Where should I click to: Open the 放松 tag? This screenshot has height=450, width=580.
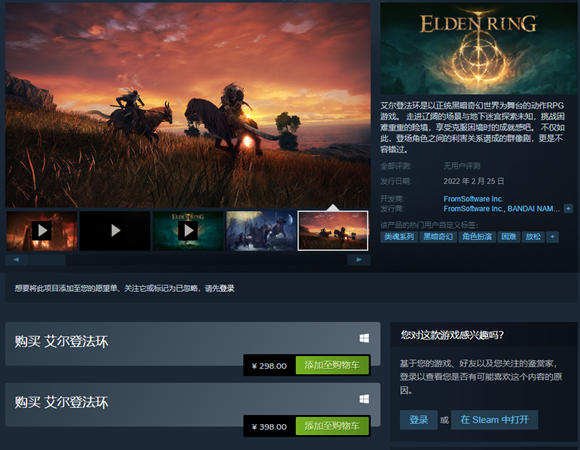click(x=533, y=237)
